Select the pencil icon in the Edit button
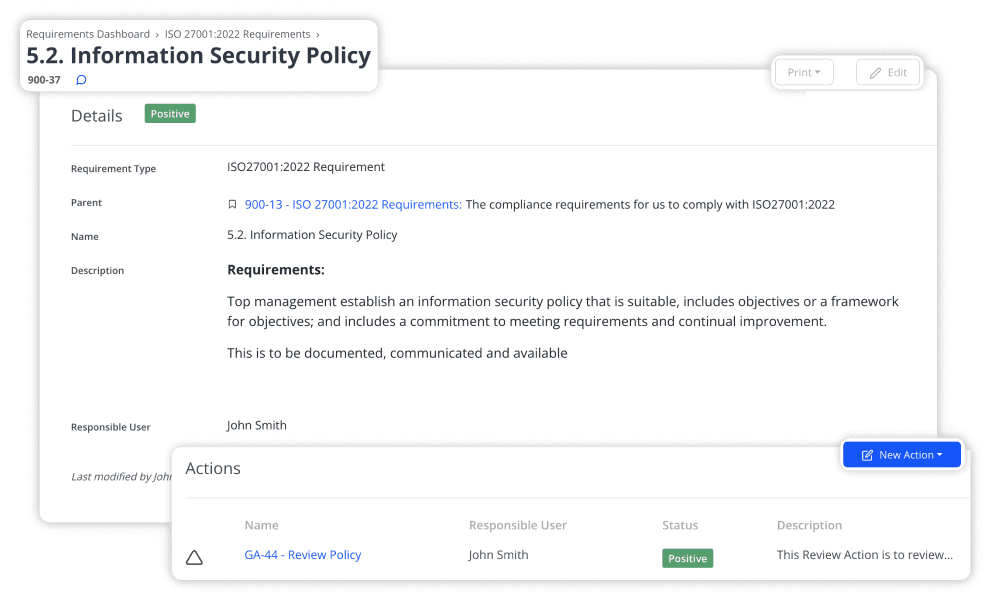This screenshot has height=600, width=991. [875, 71]
